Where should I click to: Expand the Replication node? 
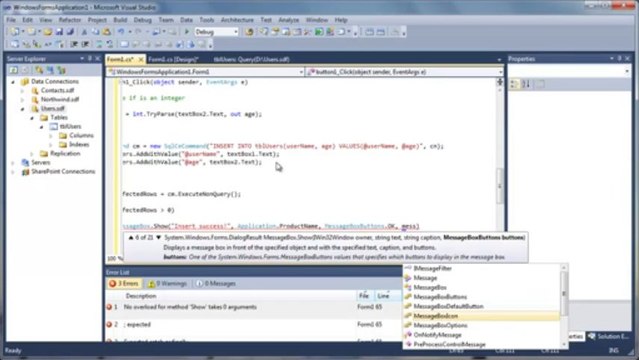[32, 154]
